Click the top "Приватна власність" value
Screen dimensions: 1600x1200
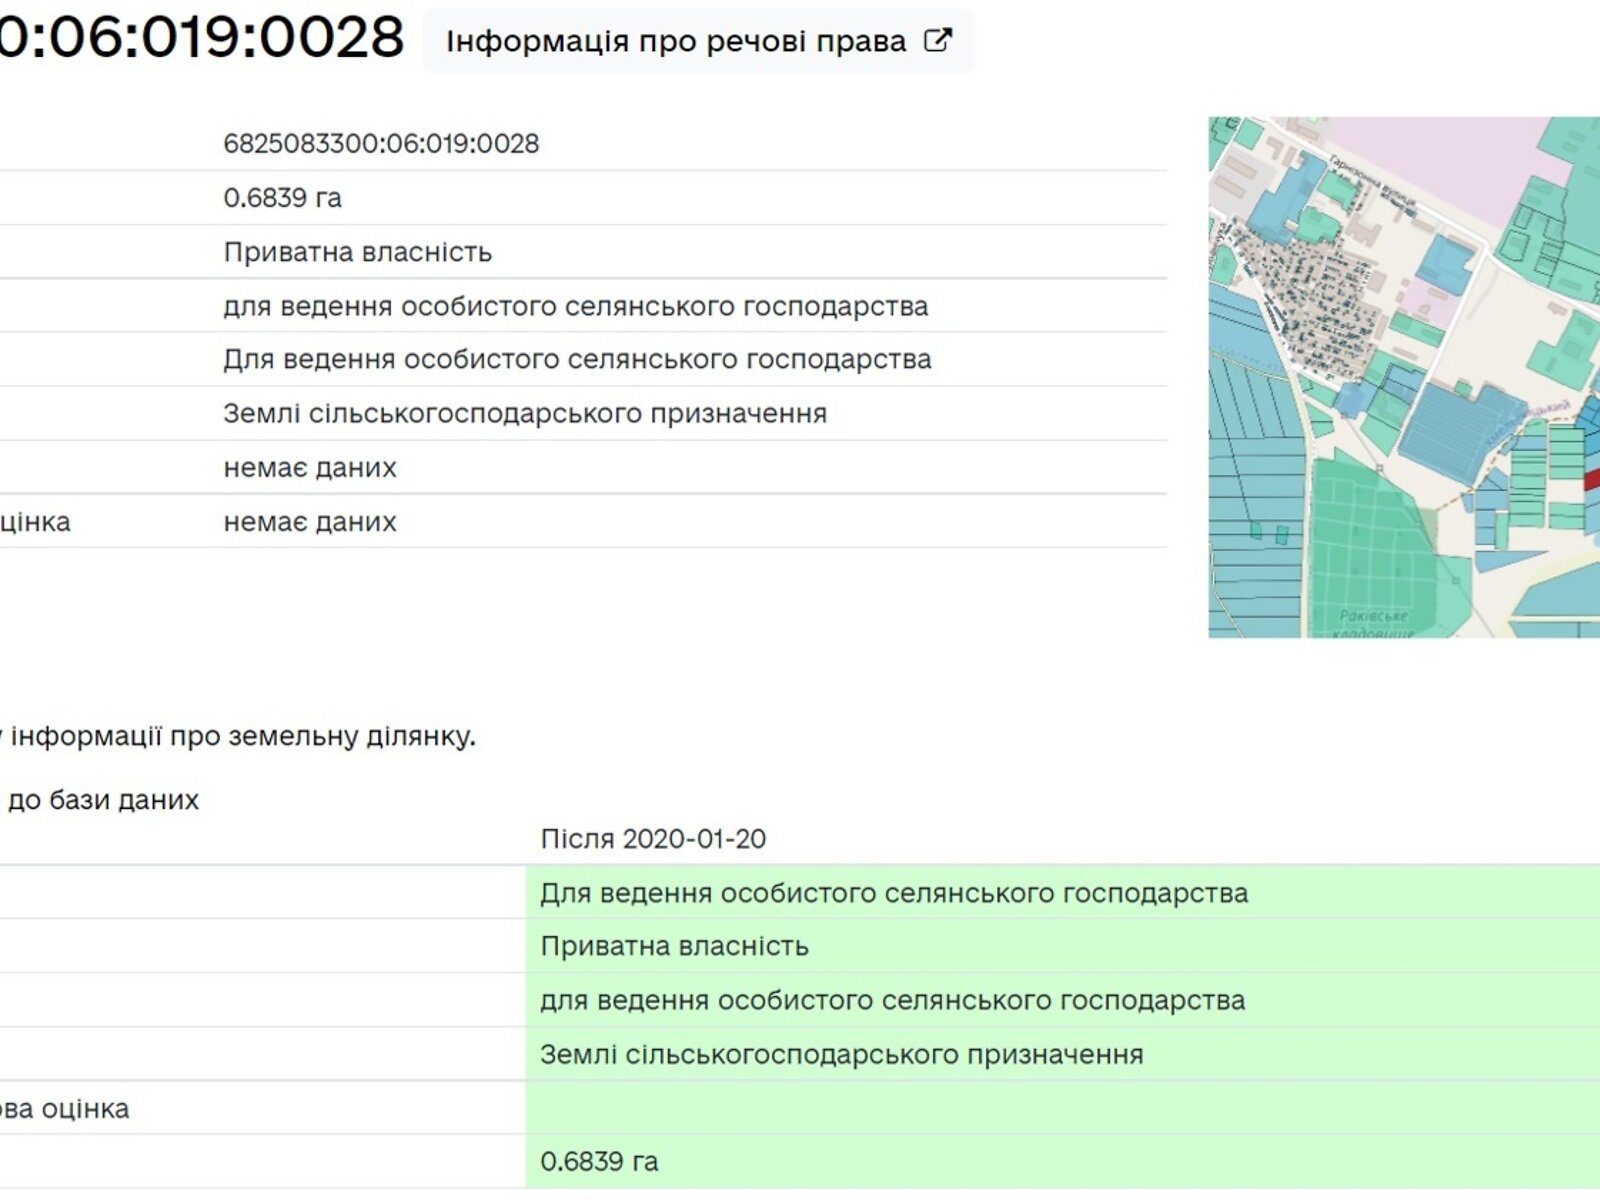(358, 252)
